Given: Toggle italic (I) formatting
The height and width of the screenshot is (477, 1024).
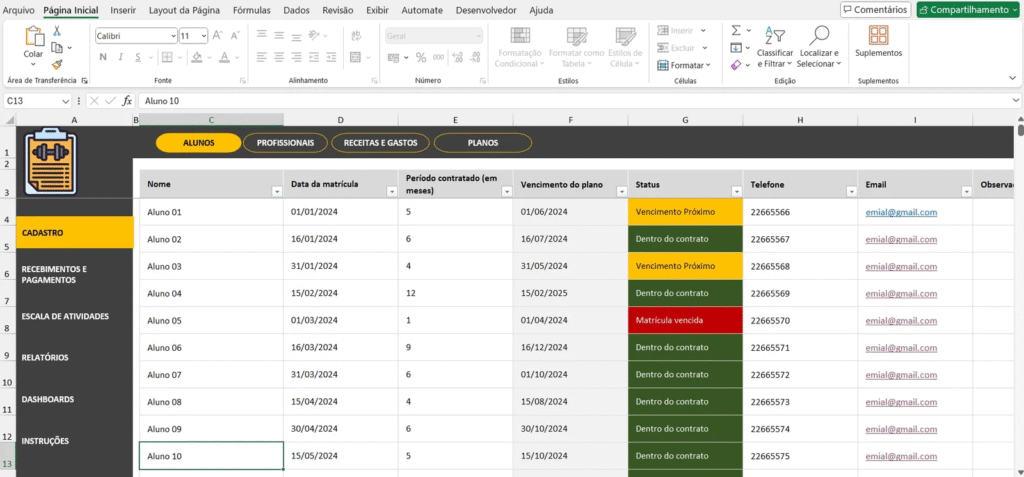Looking at the screenshot, I should coord(119,57).
